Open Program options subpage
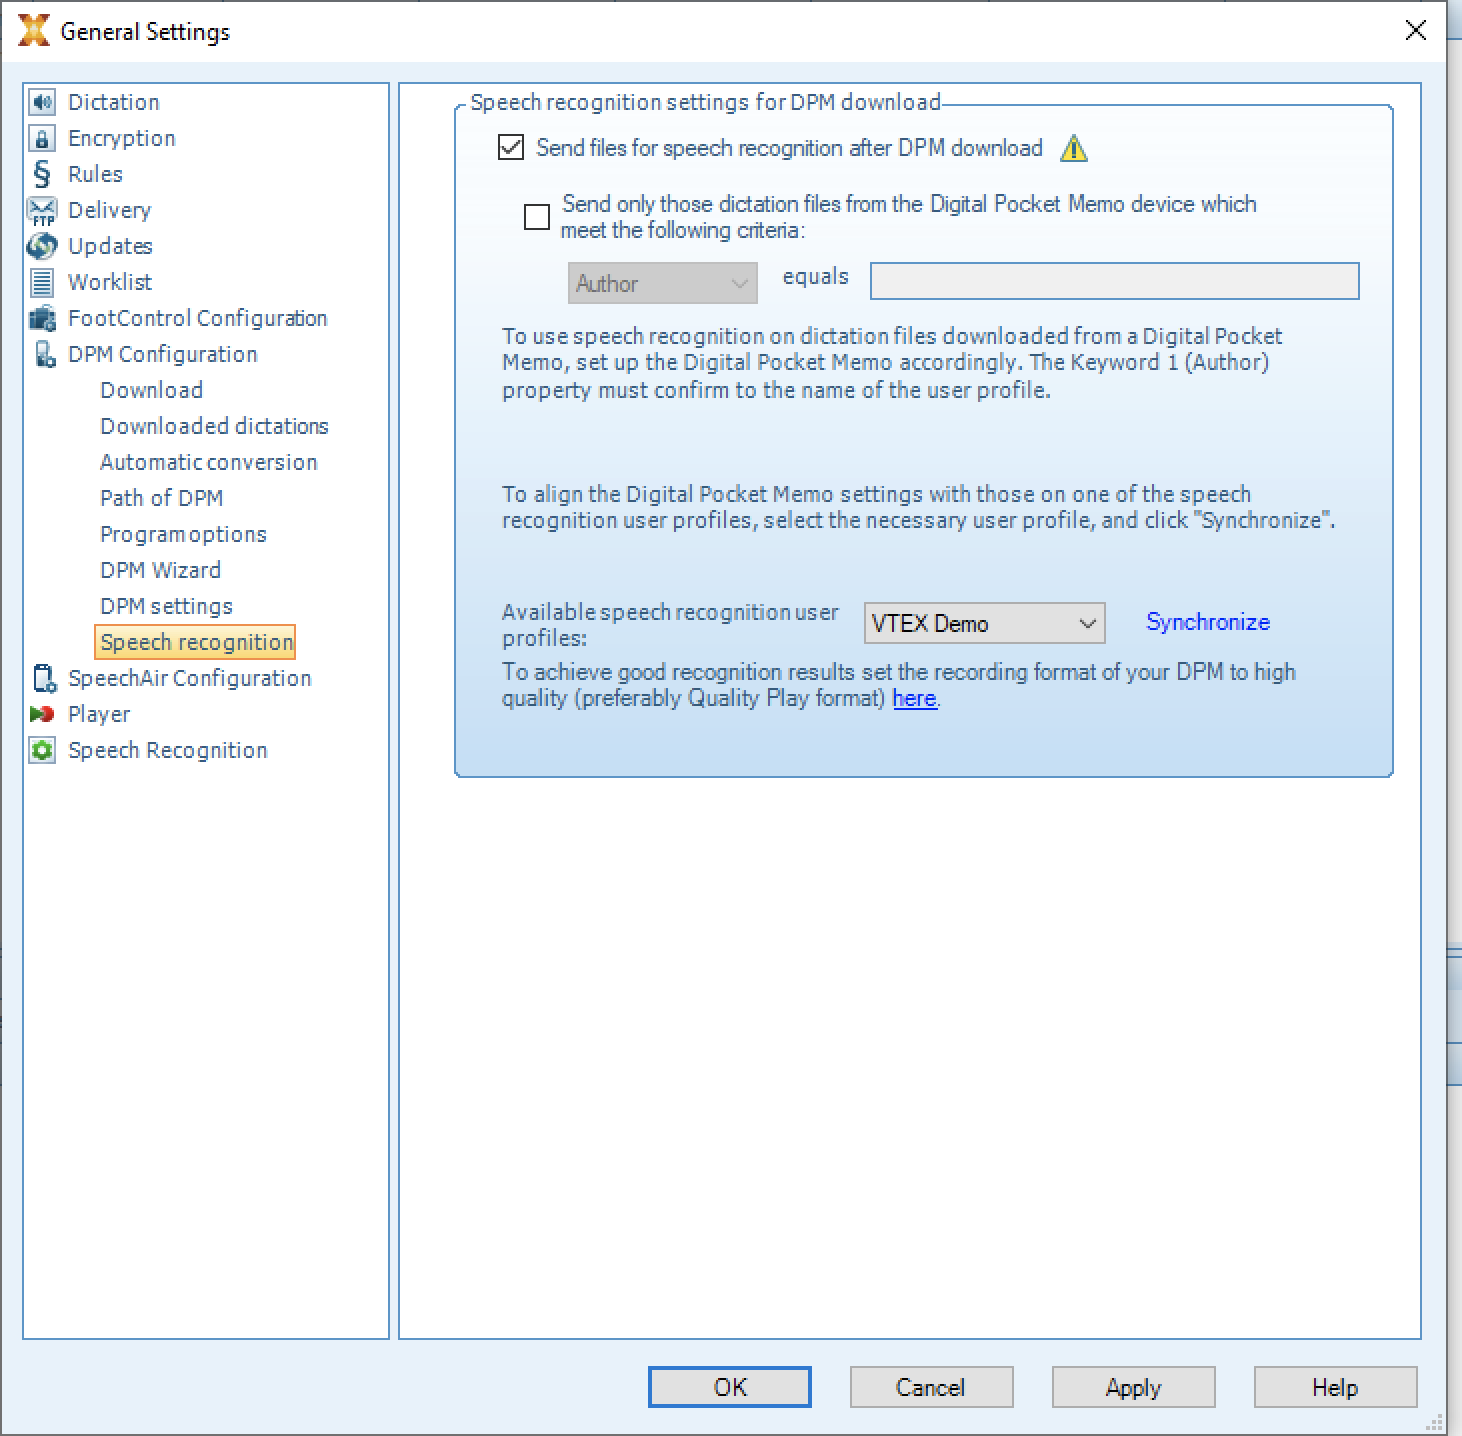 [183, 534]
